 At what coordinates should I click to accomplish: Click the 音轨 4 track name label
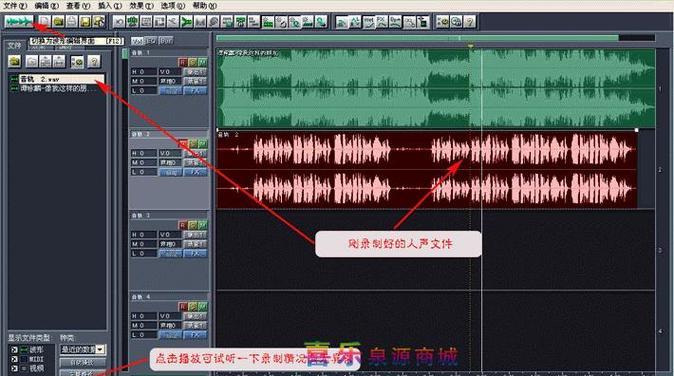(141, 297)
